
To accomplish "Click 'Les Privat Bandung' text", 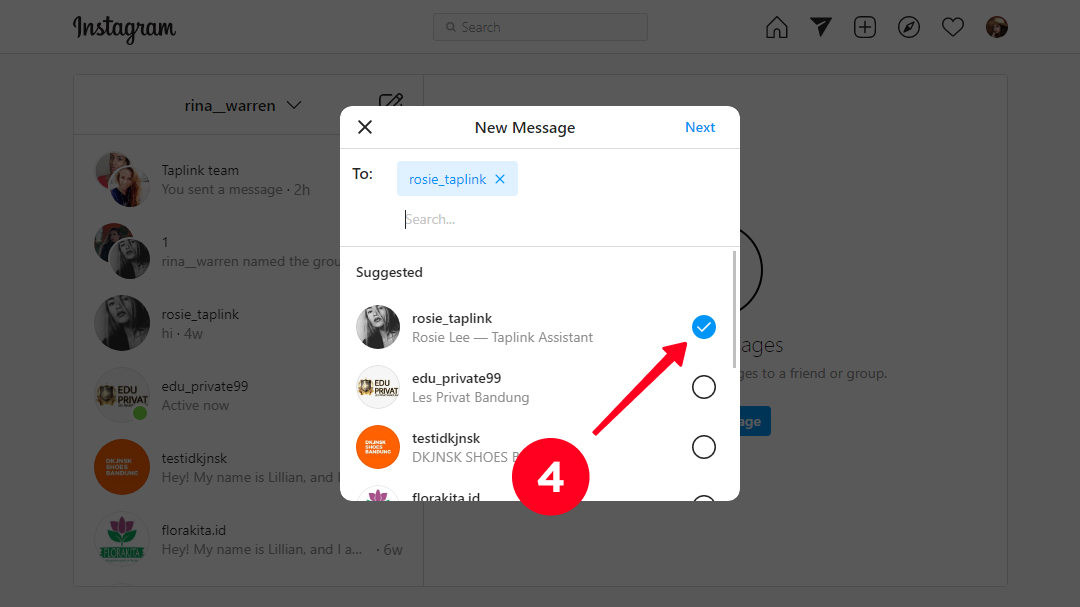I will pyautogui.click(x=470, y=398).
